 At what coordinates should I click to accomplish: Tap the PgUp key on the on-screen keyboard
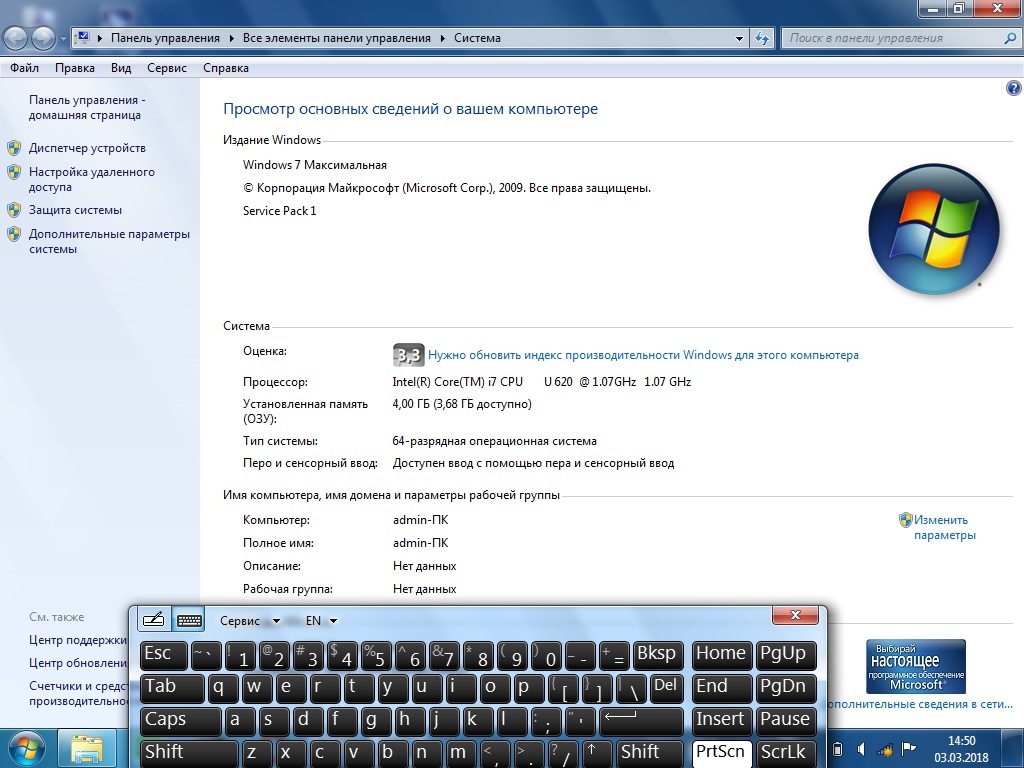tap(786, 655)
